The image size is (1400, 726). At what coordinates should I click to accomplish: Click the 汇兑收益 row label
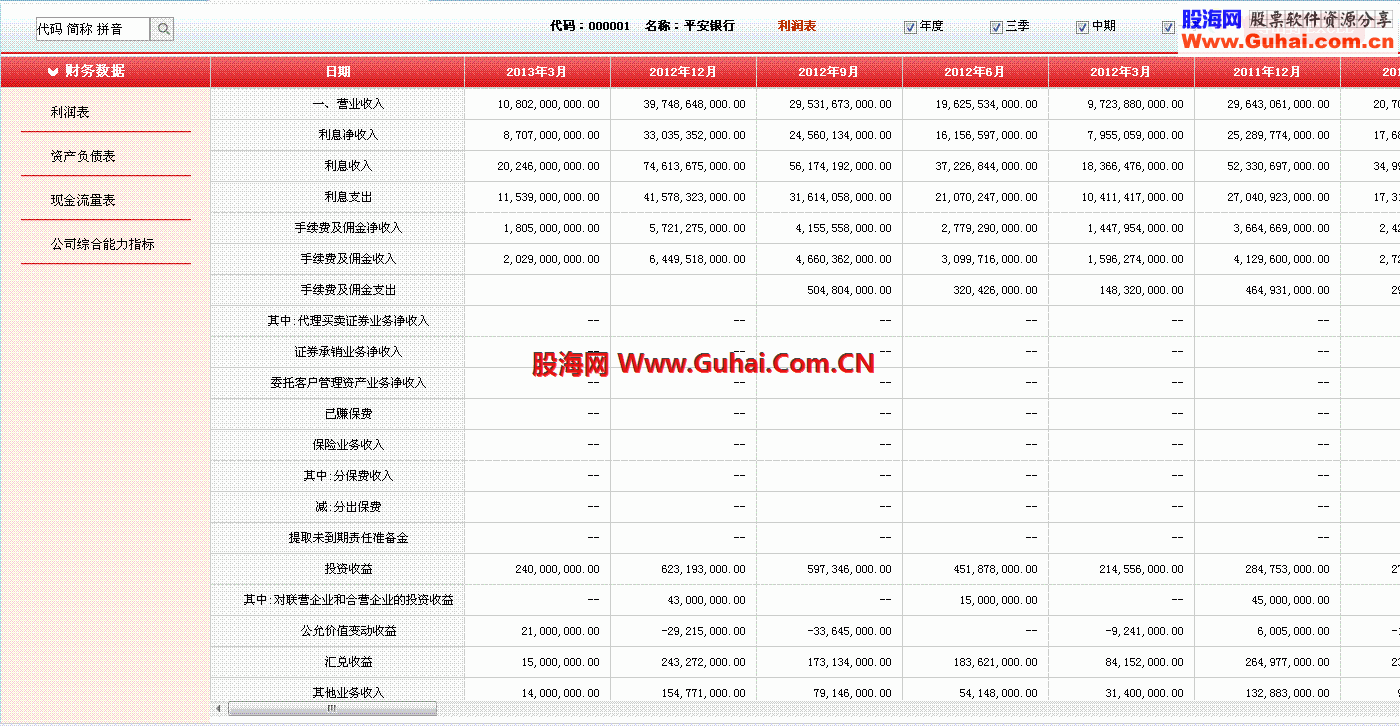pos(348,662)
